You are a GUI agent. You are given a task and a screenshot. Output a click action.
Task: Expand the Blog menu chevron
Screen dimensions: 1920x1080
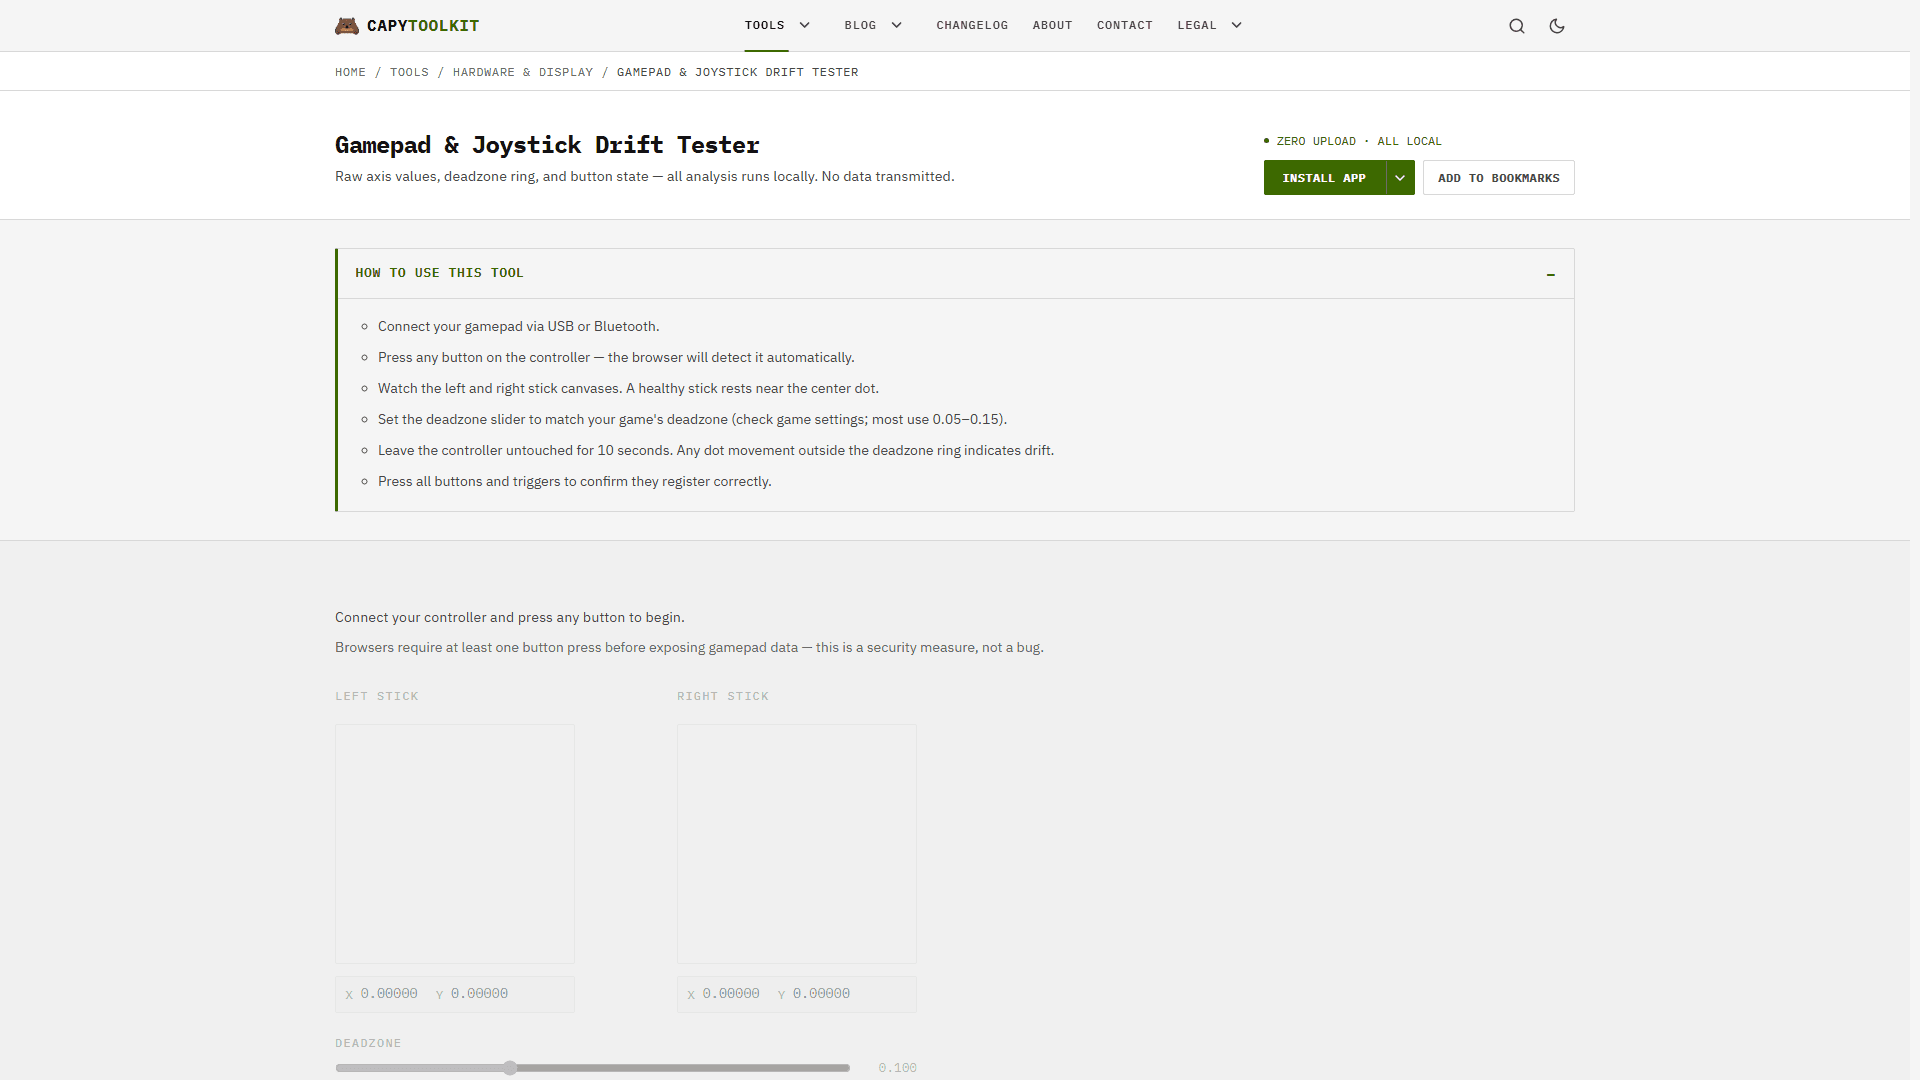click(x=896, y=25)
